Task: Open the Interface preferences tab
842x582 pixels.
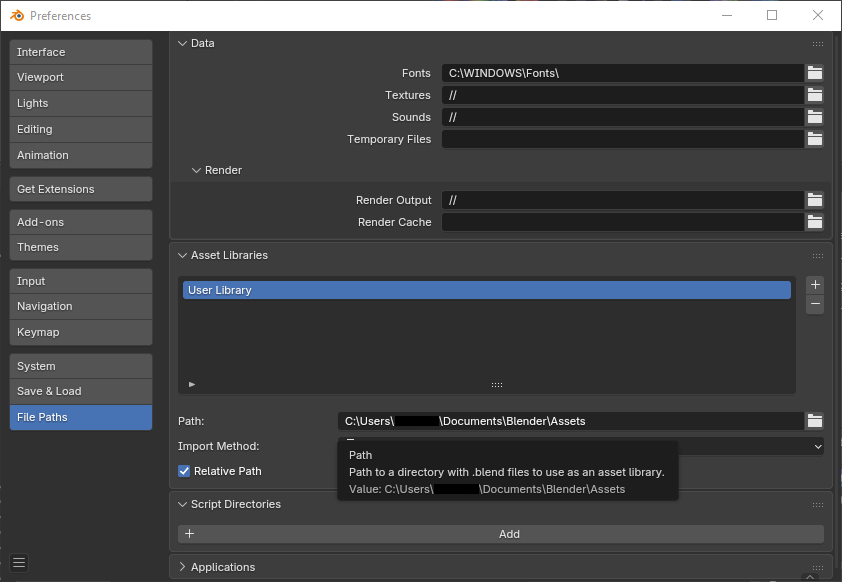Action: pos(81,52)
